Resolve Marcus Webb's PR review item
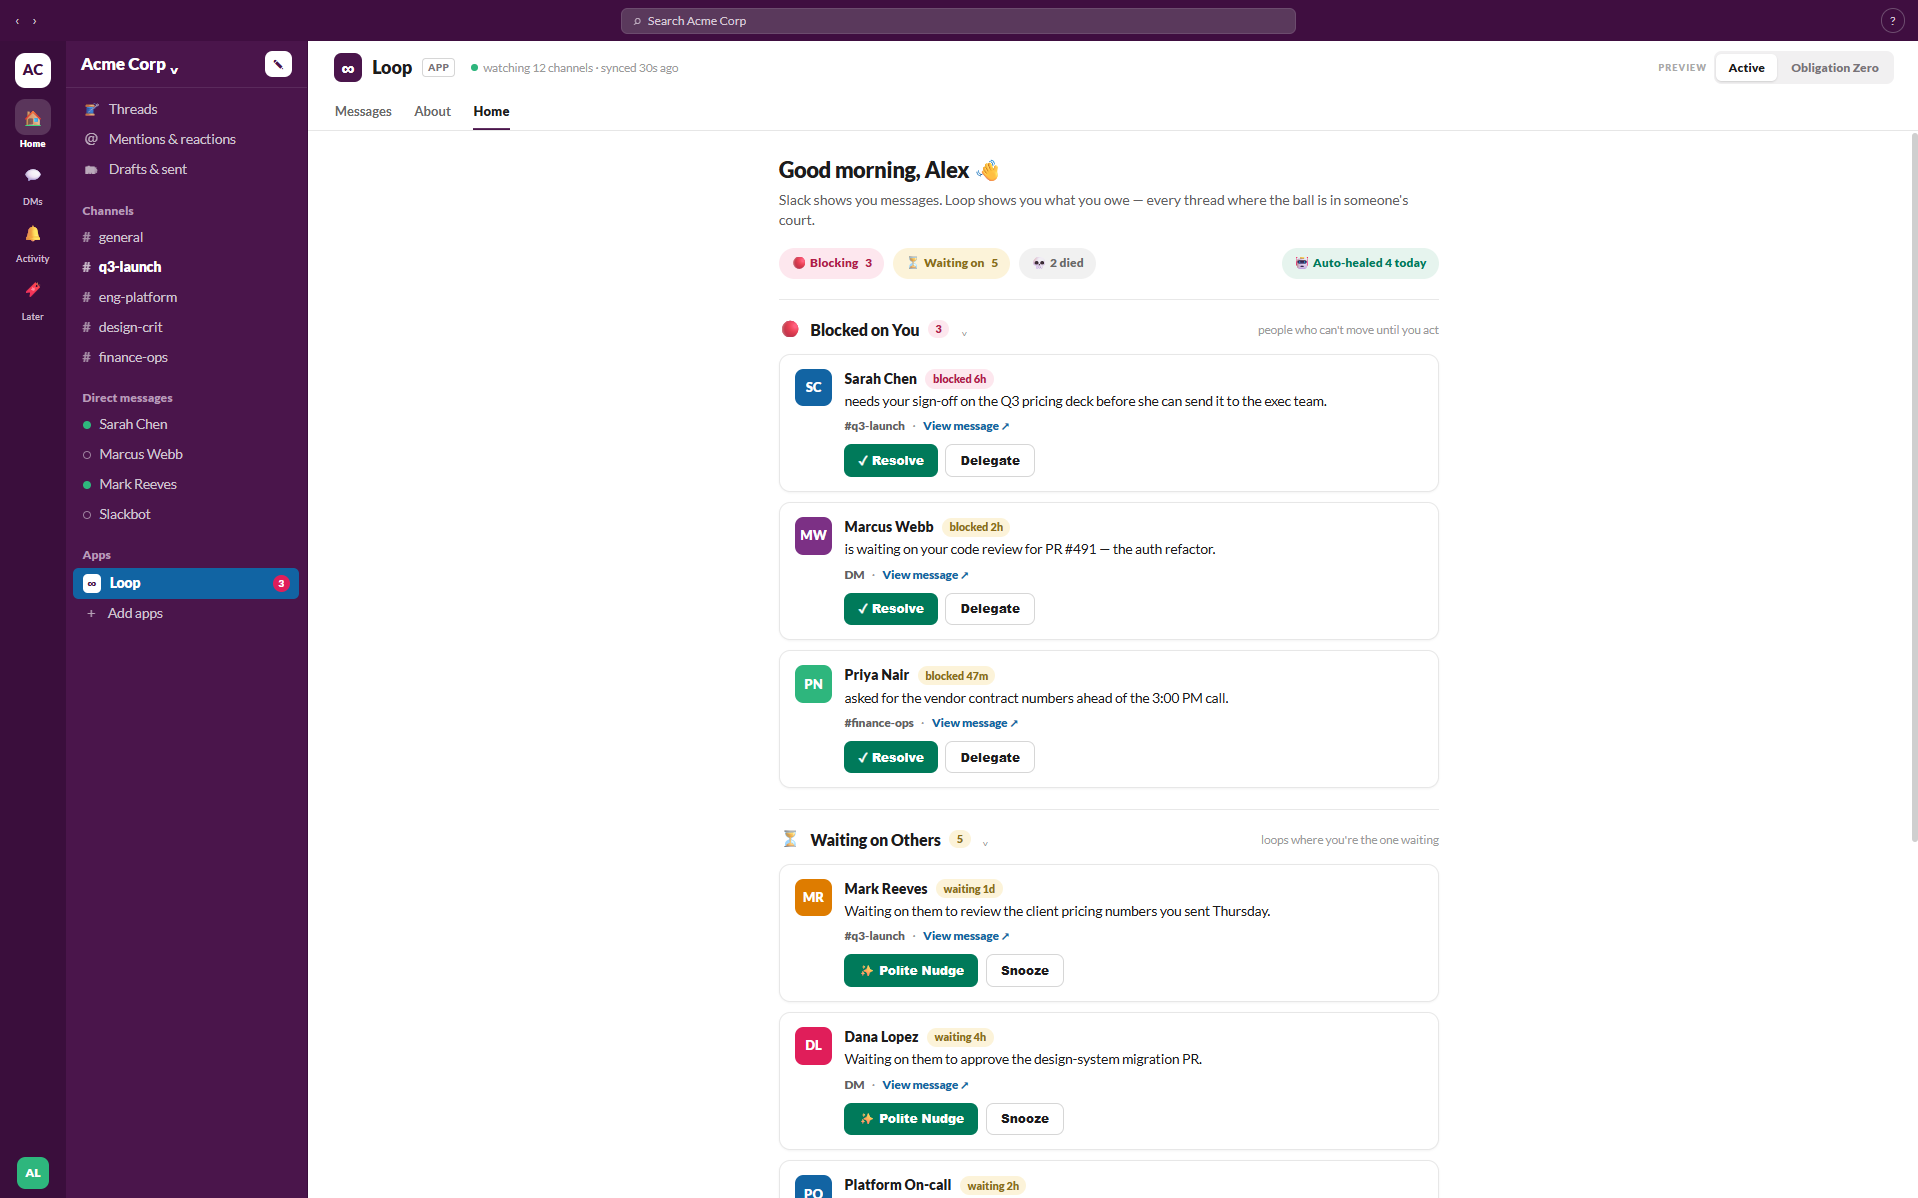 pyautogui.click(x=890, y=609)
